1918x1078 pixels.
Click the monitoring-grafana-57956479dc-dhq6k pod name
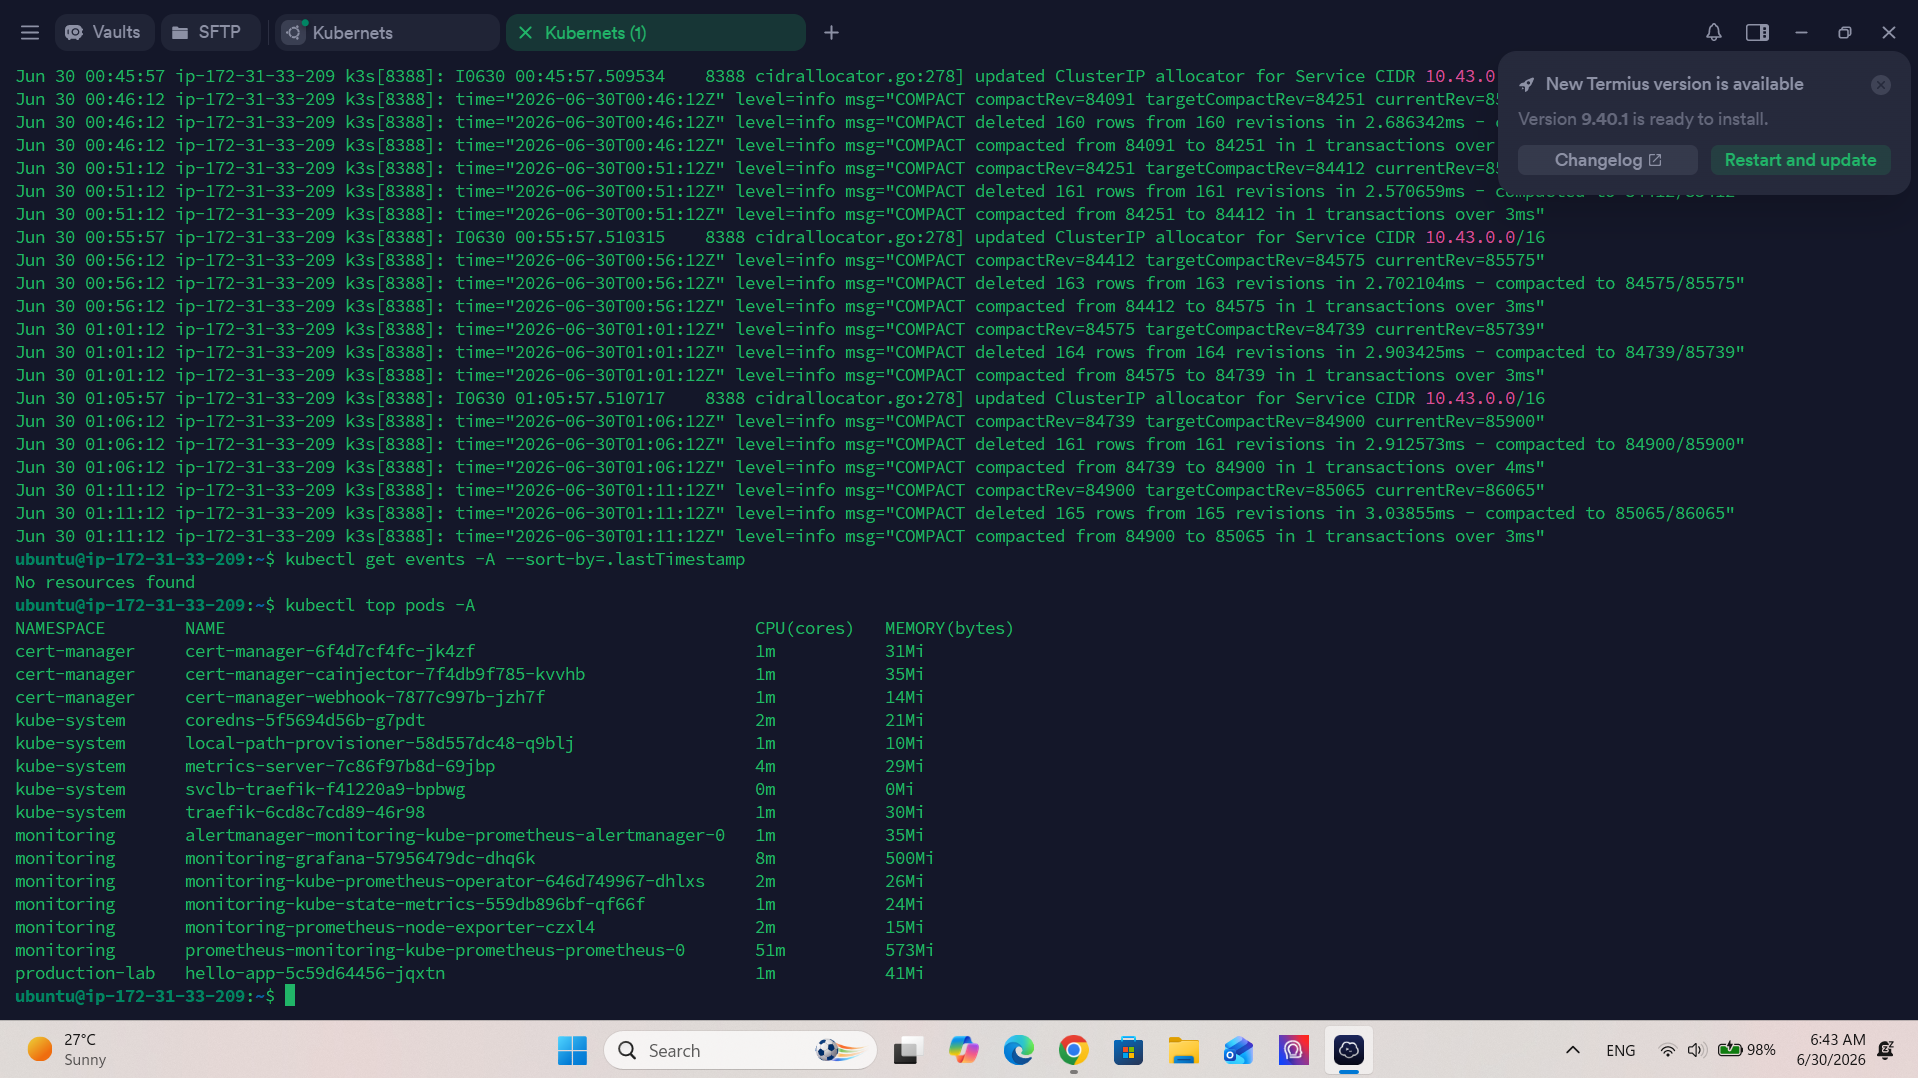pyautogui.click(x=360, y=858)
